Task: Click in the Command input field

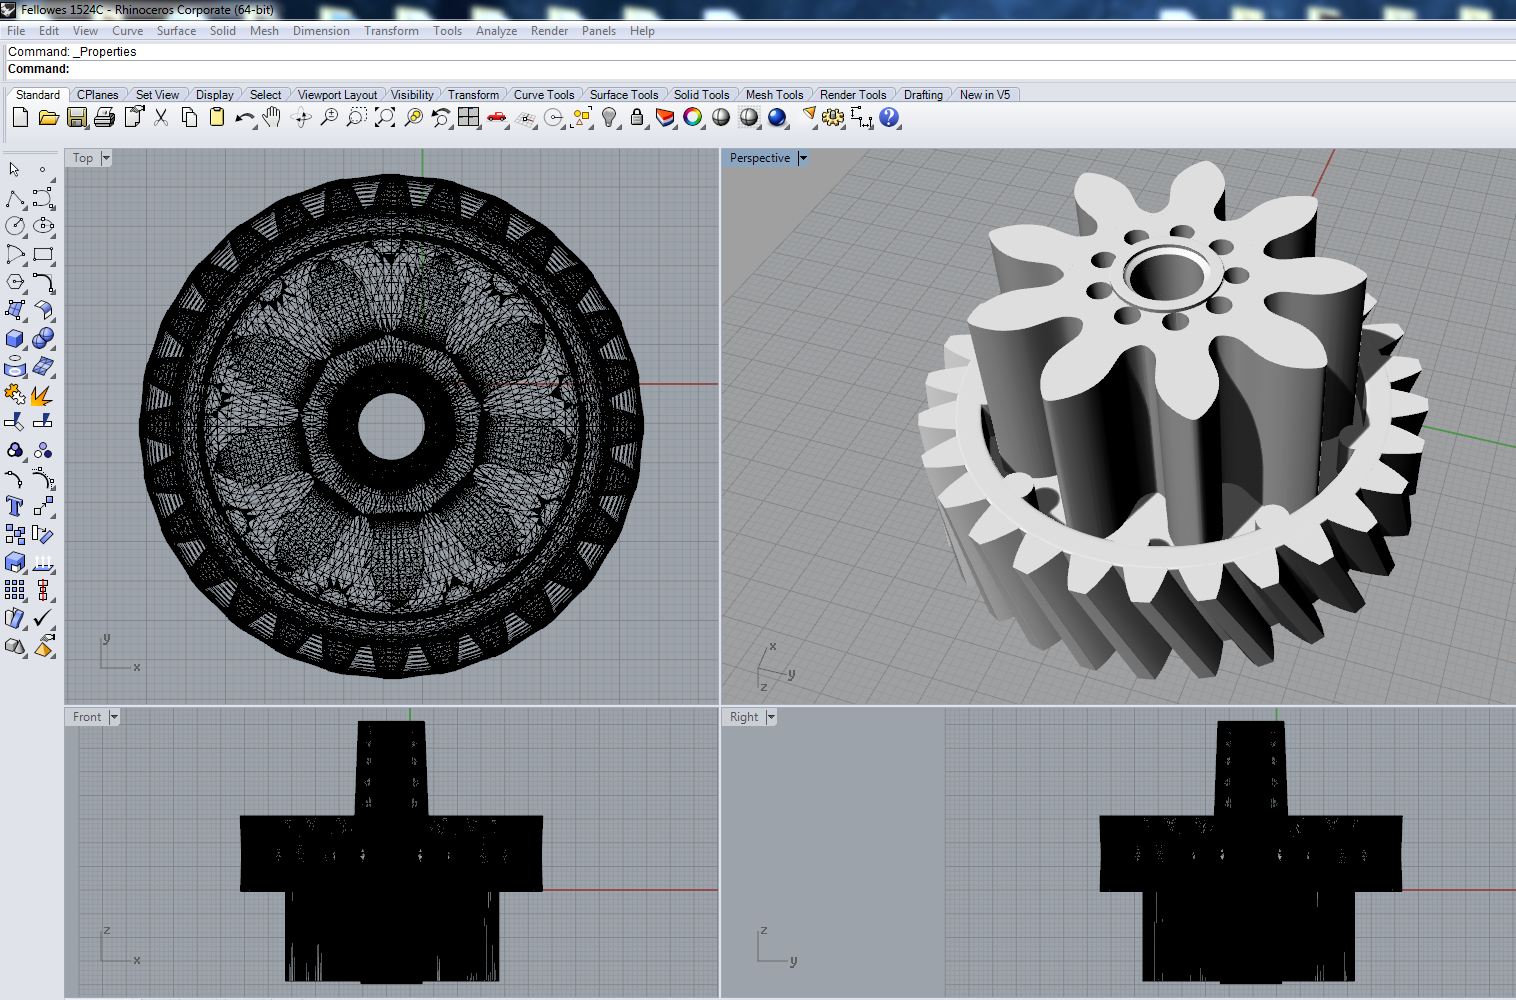Action: click(700, 69)
